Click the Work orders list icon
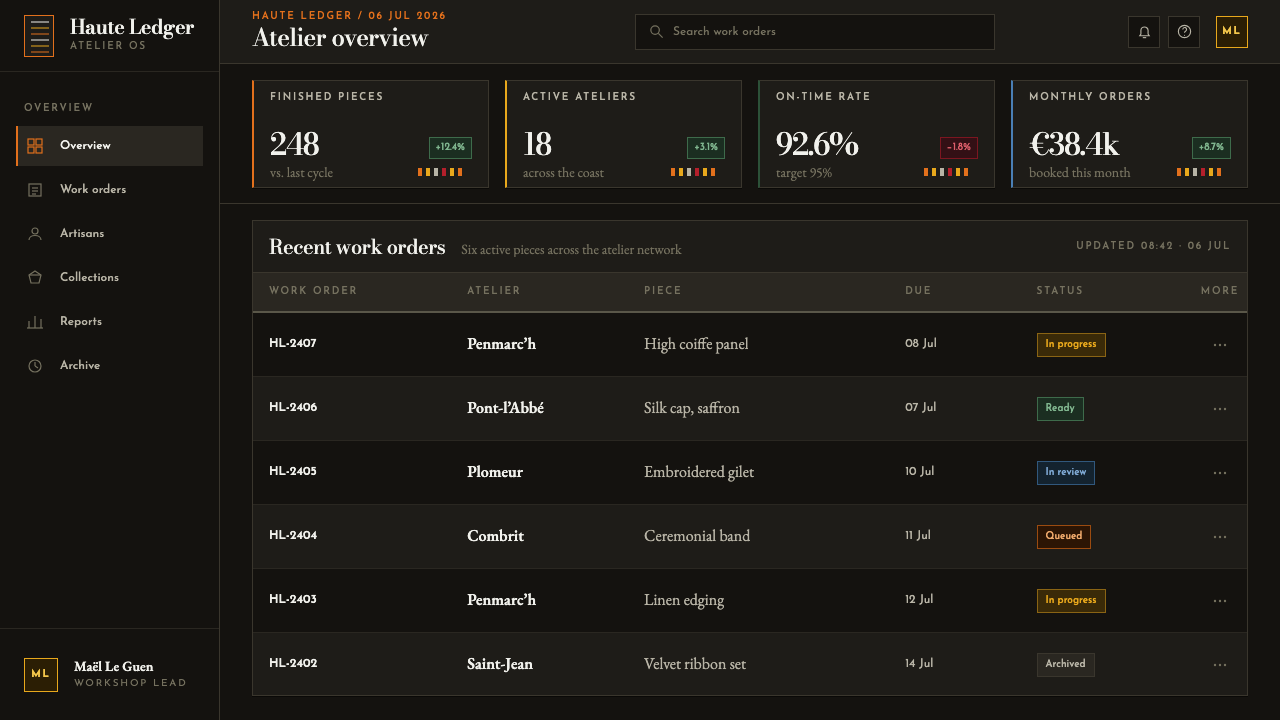Viewport: 1280px width, 720px height. [x=35, y=190]
